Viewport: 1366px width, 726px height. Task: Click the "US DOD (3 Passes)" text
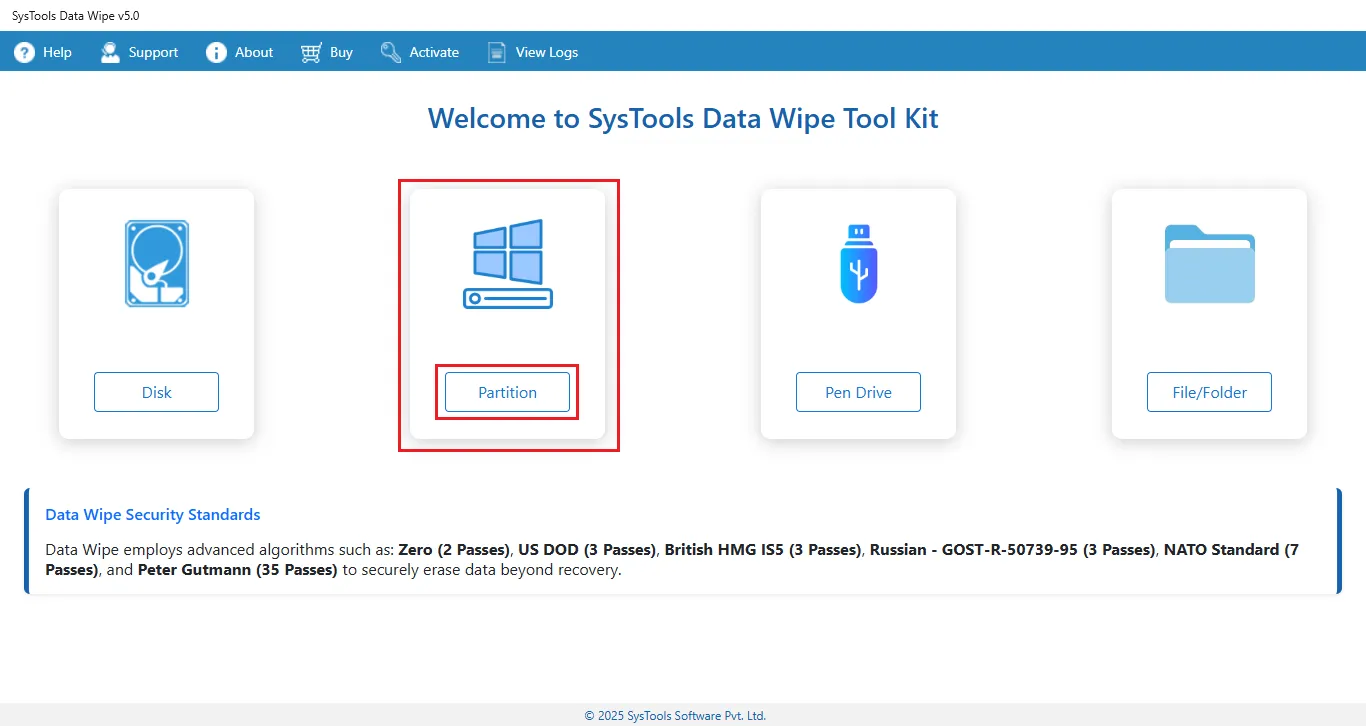pyautogui.click(x=588, y=549)
